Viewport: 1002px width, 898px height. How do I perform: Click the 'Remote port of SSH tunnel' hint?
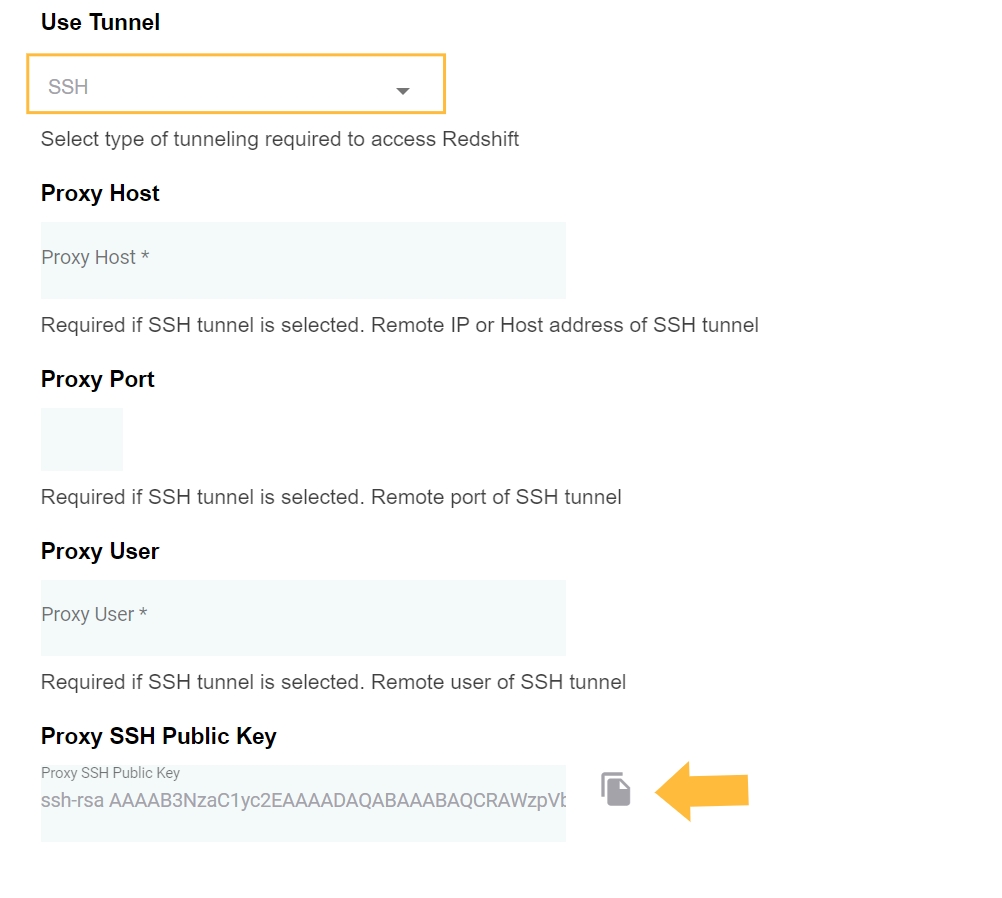pos(496,497)
